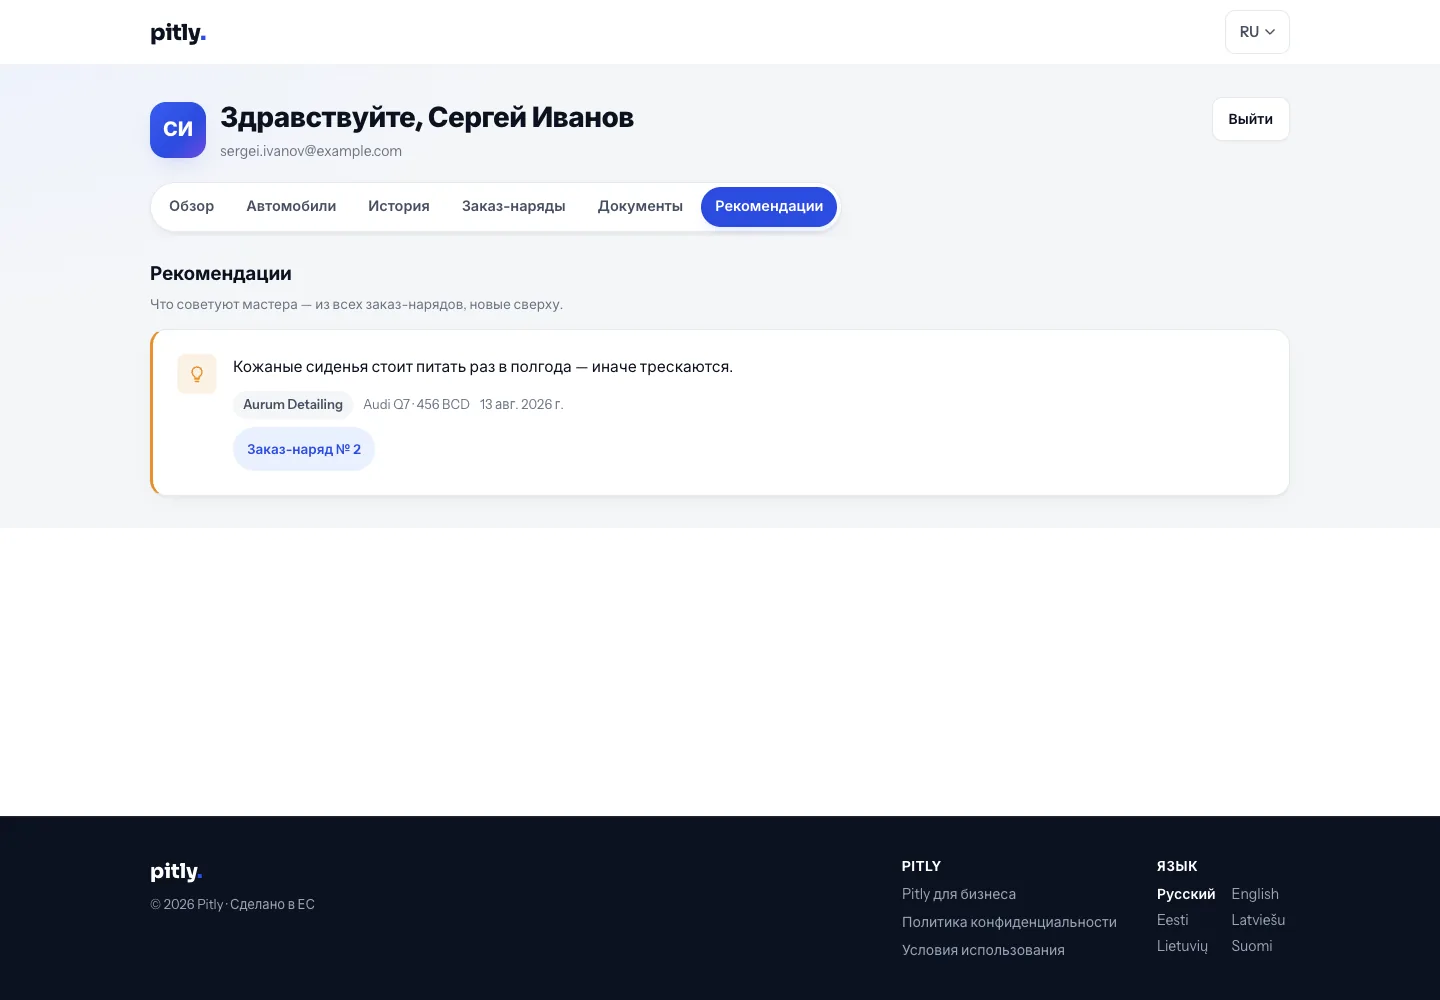Click the ЯЗЫК footer column heading
Image resolution: width=1440 pixels, height=1000 pixels.
coord(1177,866)
